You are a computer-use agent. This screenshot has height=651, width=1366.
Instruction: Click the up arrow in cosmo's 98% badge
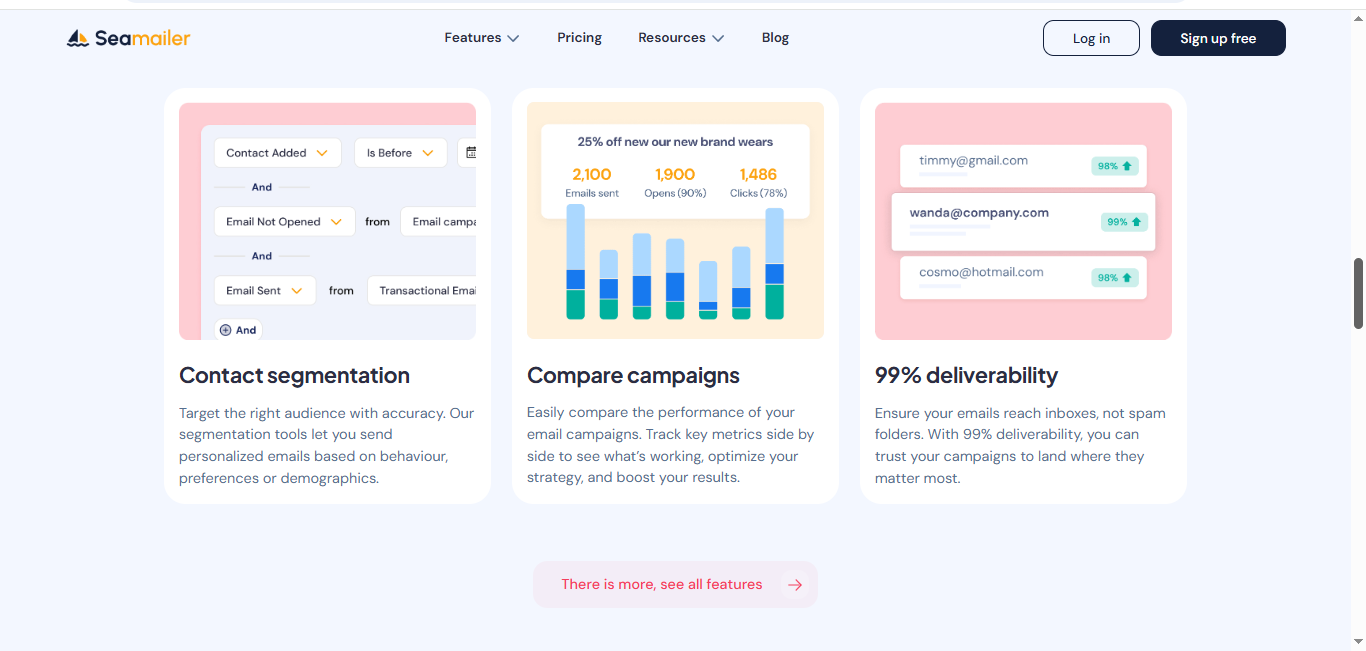(1127, 278)
